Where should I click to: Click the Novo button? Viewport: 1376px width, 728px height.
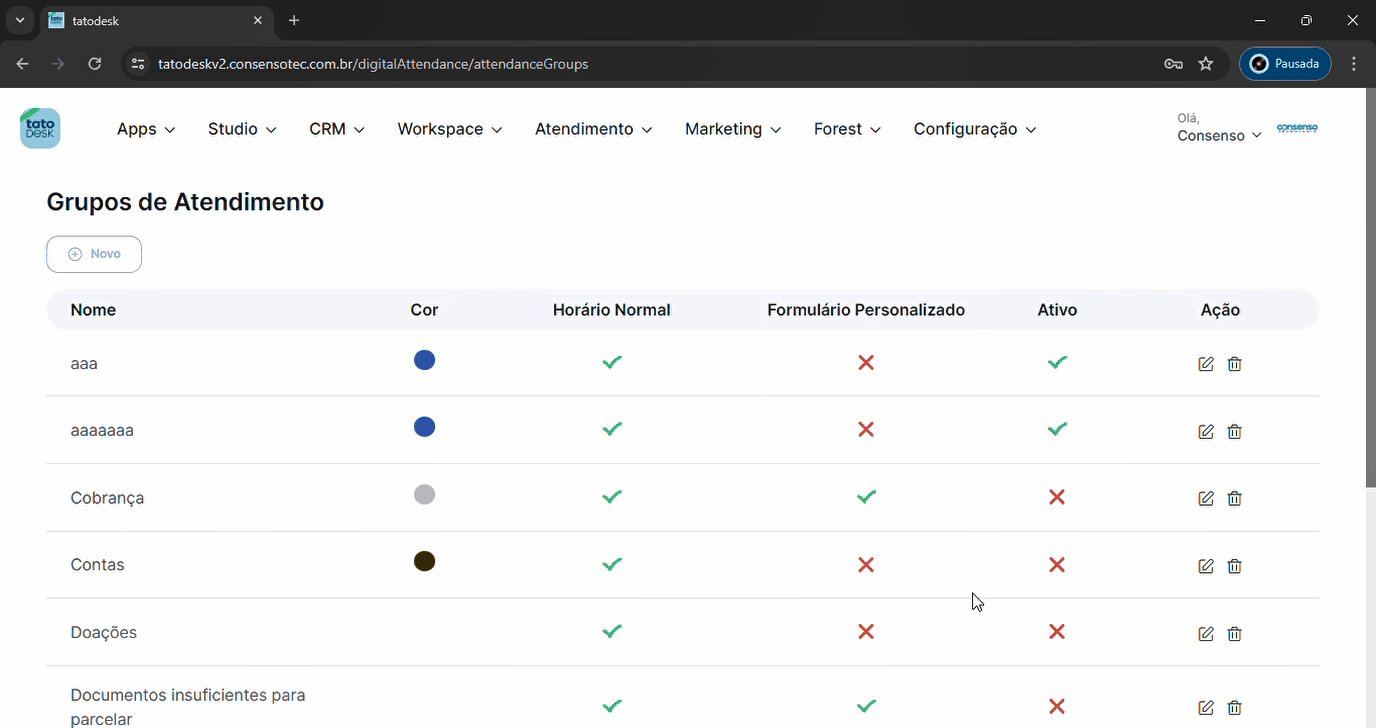[x=94, y=254]
